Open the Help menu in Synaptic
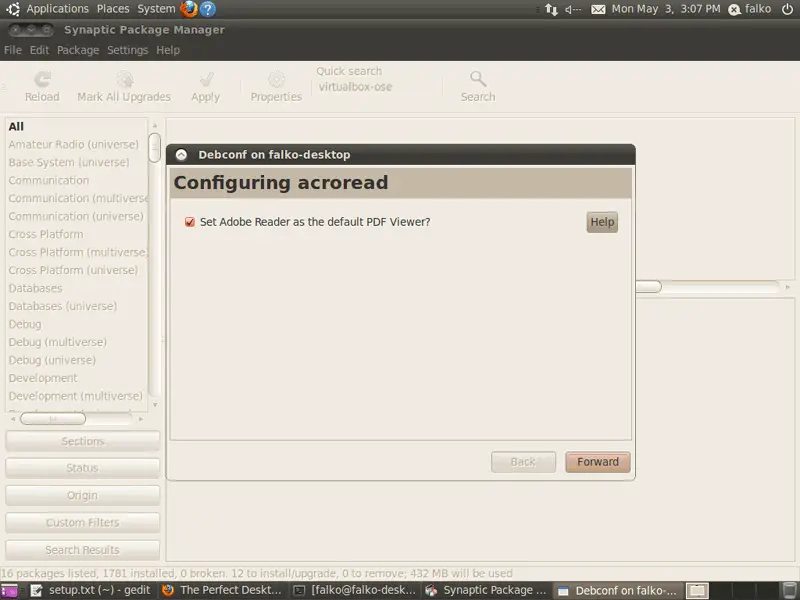Viewport: 800px width, 600px height. pos(168,50)
